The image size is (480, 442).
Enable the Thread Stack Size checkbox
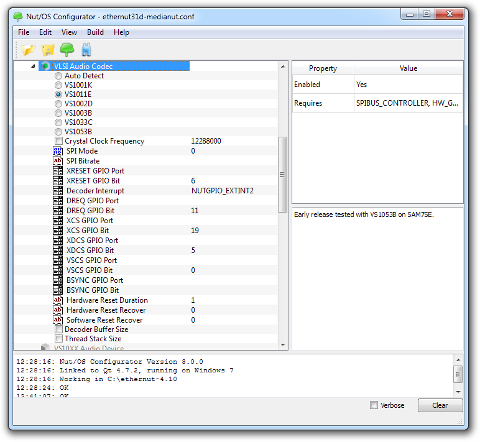coord(59,339)
